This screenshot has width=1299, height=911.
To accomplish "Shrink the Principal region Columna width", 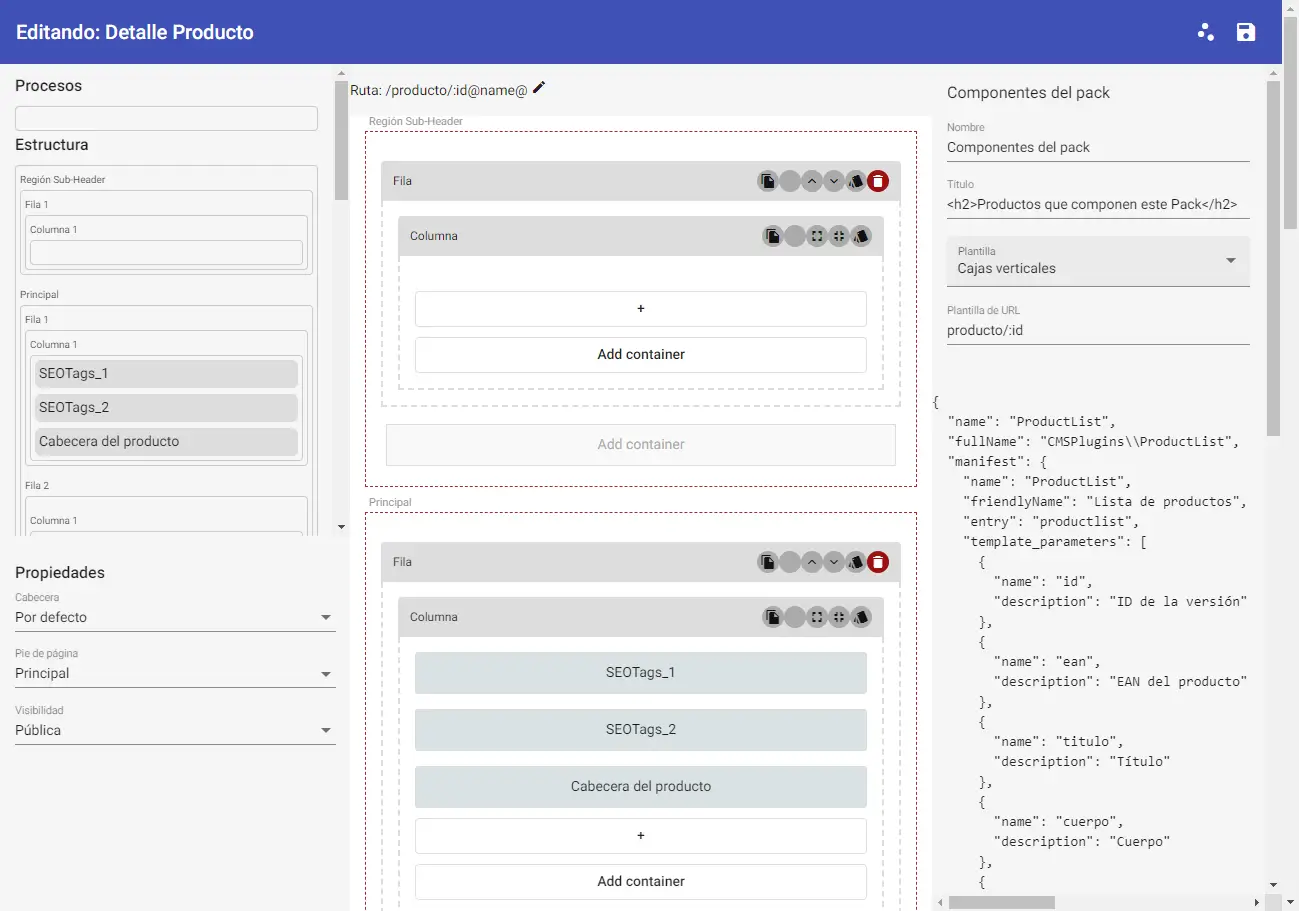I will (x=839, y=617).
